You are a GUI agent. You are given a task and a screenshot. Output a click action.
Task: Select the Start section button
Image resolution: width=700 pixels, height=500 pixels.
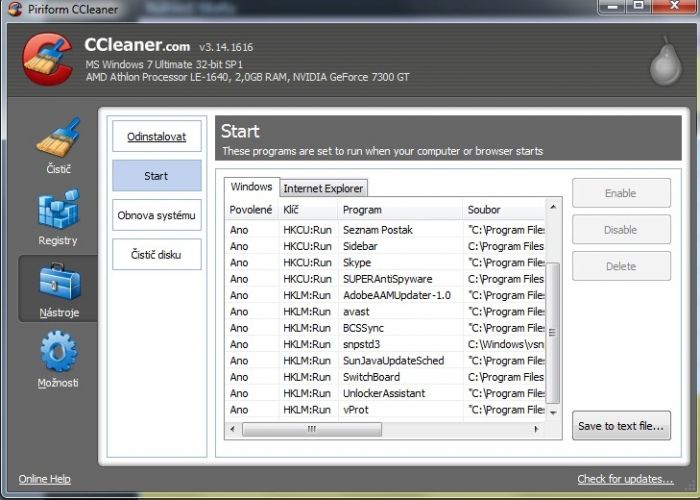(157, 175)
